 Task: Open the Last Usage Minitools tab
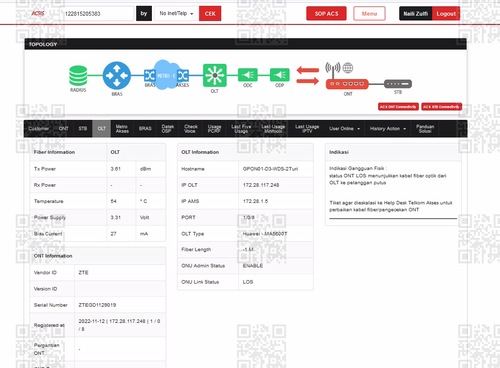coord(273,129)
